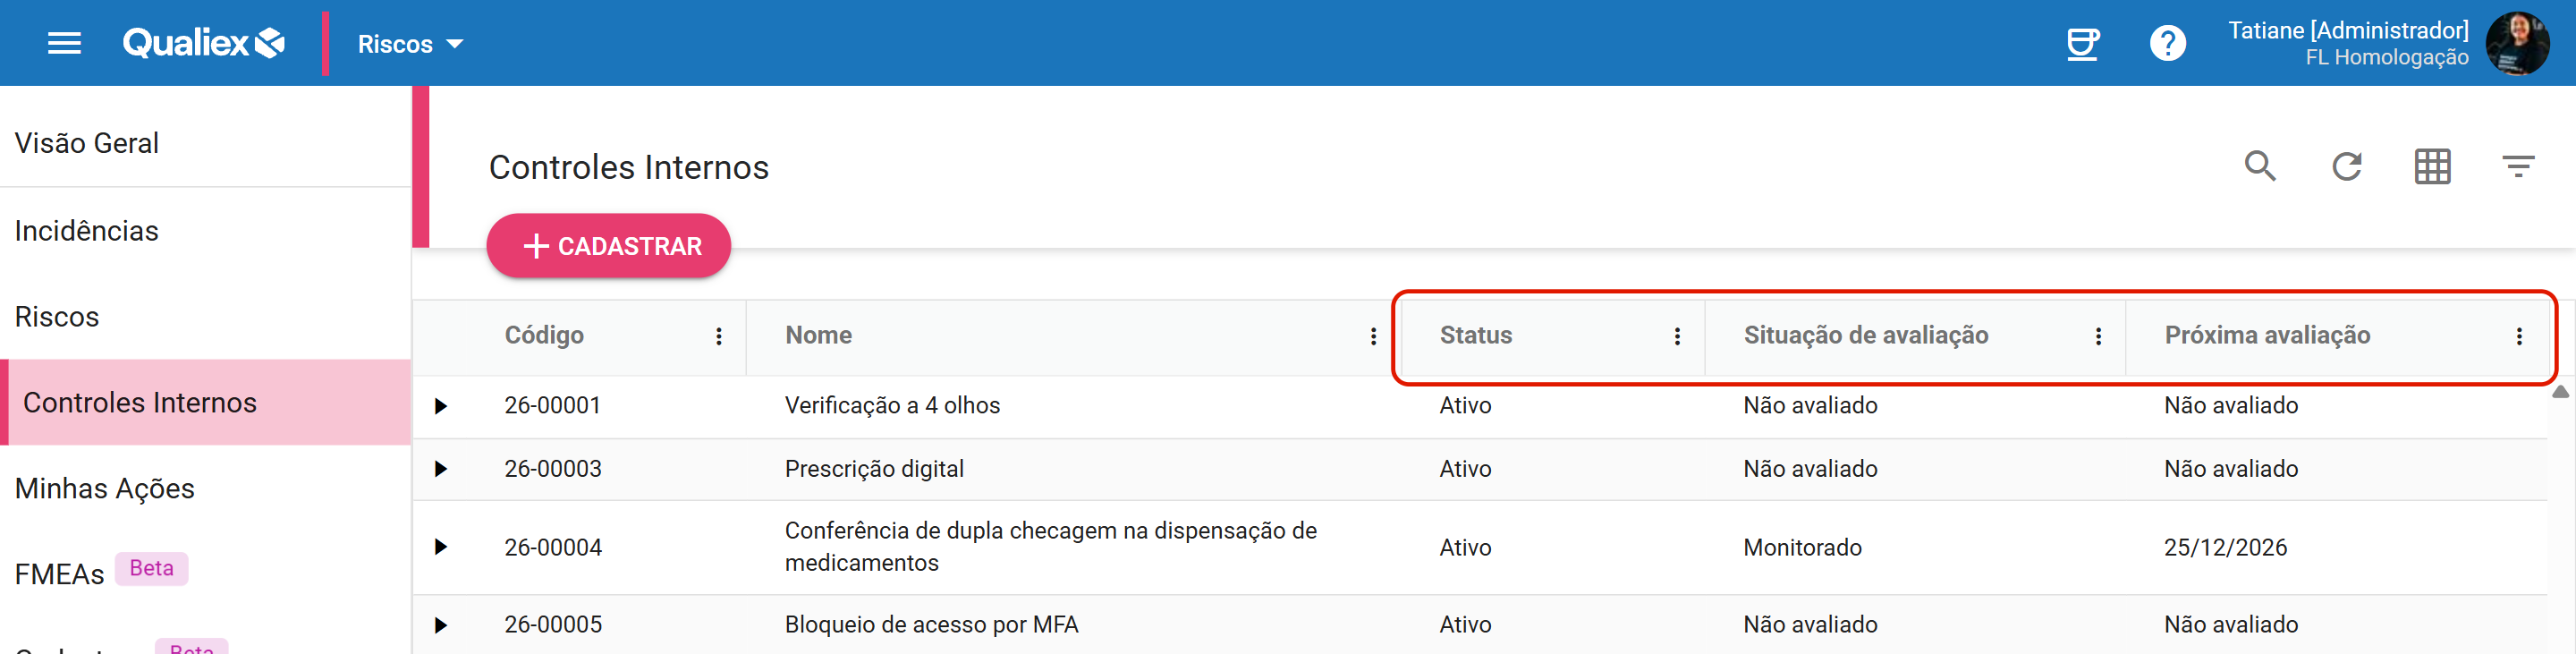Image resolution: width=2576 pixels, height=654 pixels.
Task: Open Riscos in the sidebar
Action: 205,317
